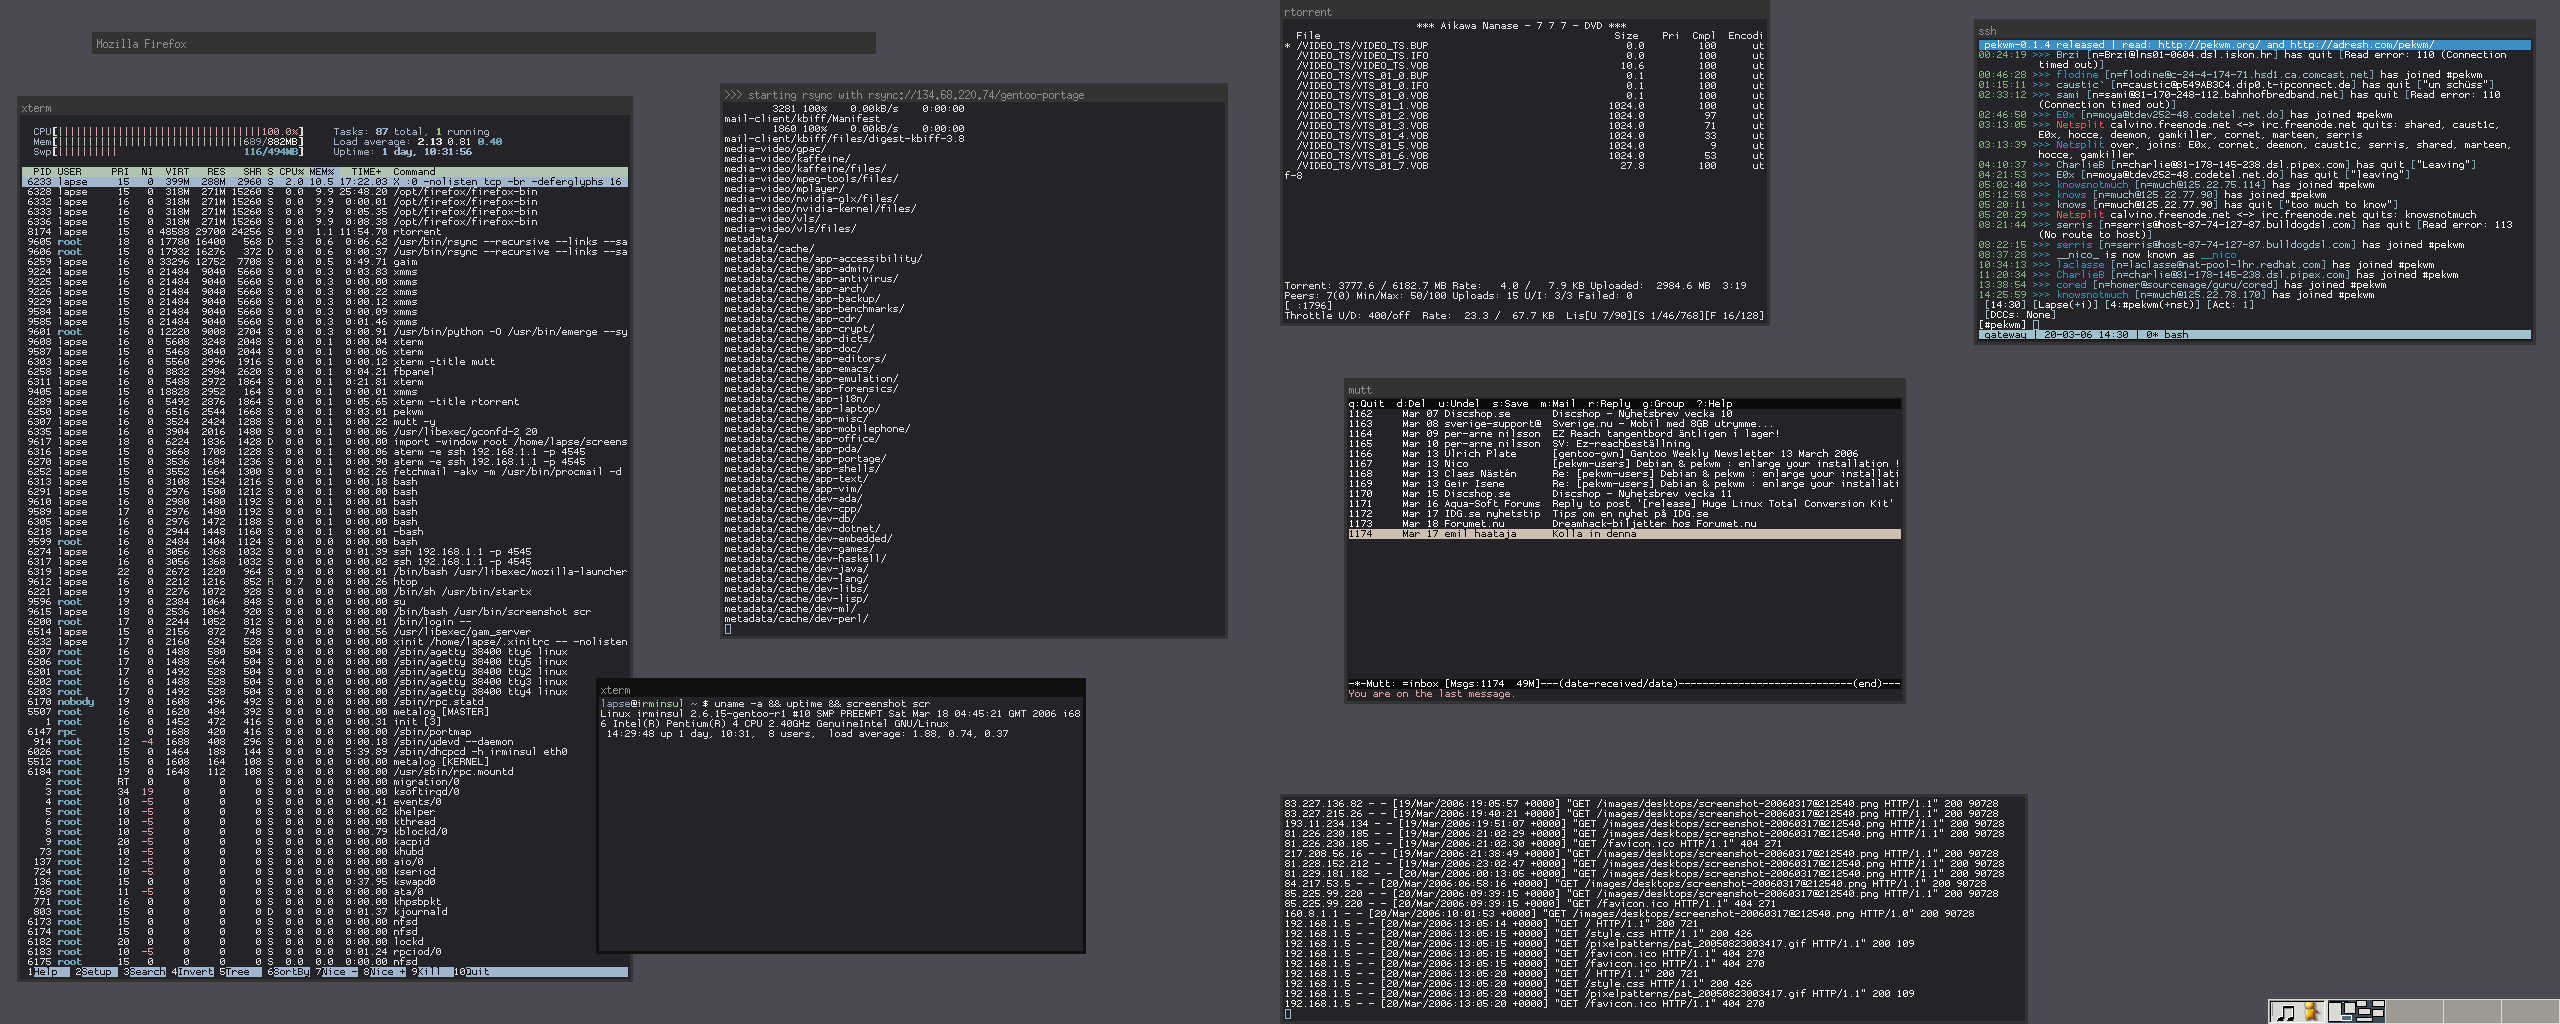Click the Mozilla Firefox title bar
This screenshot has width=2560, height=1024.
484,43
